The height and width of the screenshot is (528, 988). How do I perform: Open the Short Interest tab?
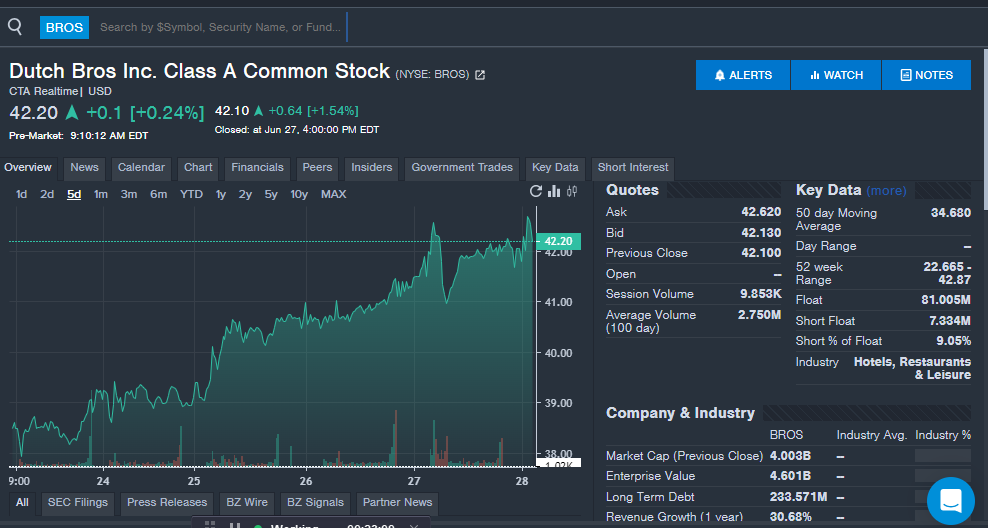pos(633,168)
